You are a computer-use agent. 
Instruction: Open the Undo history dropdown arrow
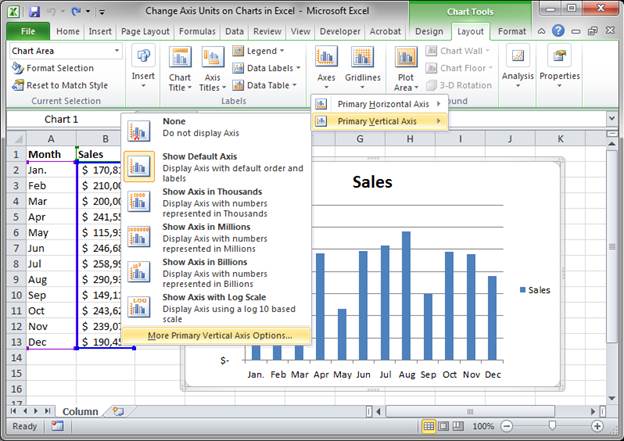coord(62,12)
